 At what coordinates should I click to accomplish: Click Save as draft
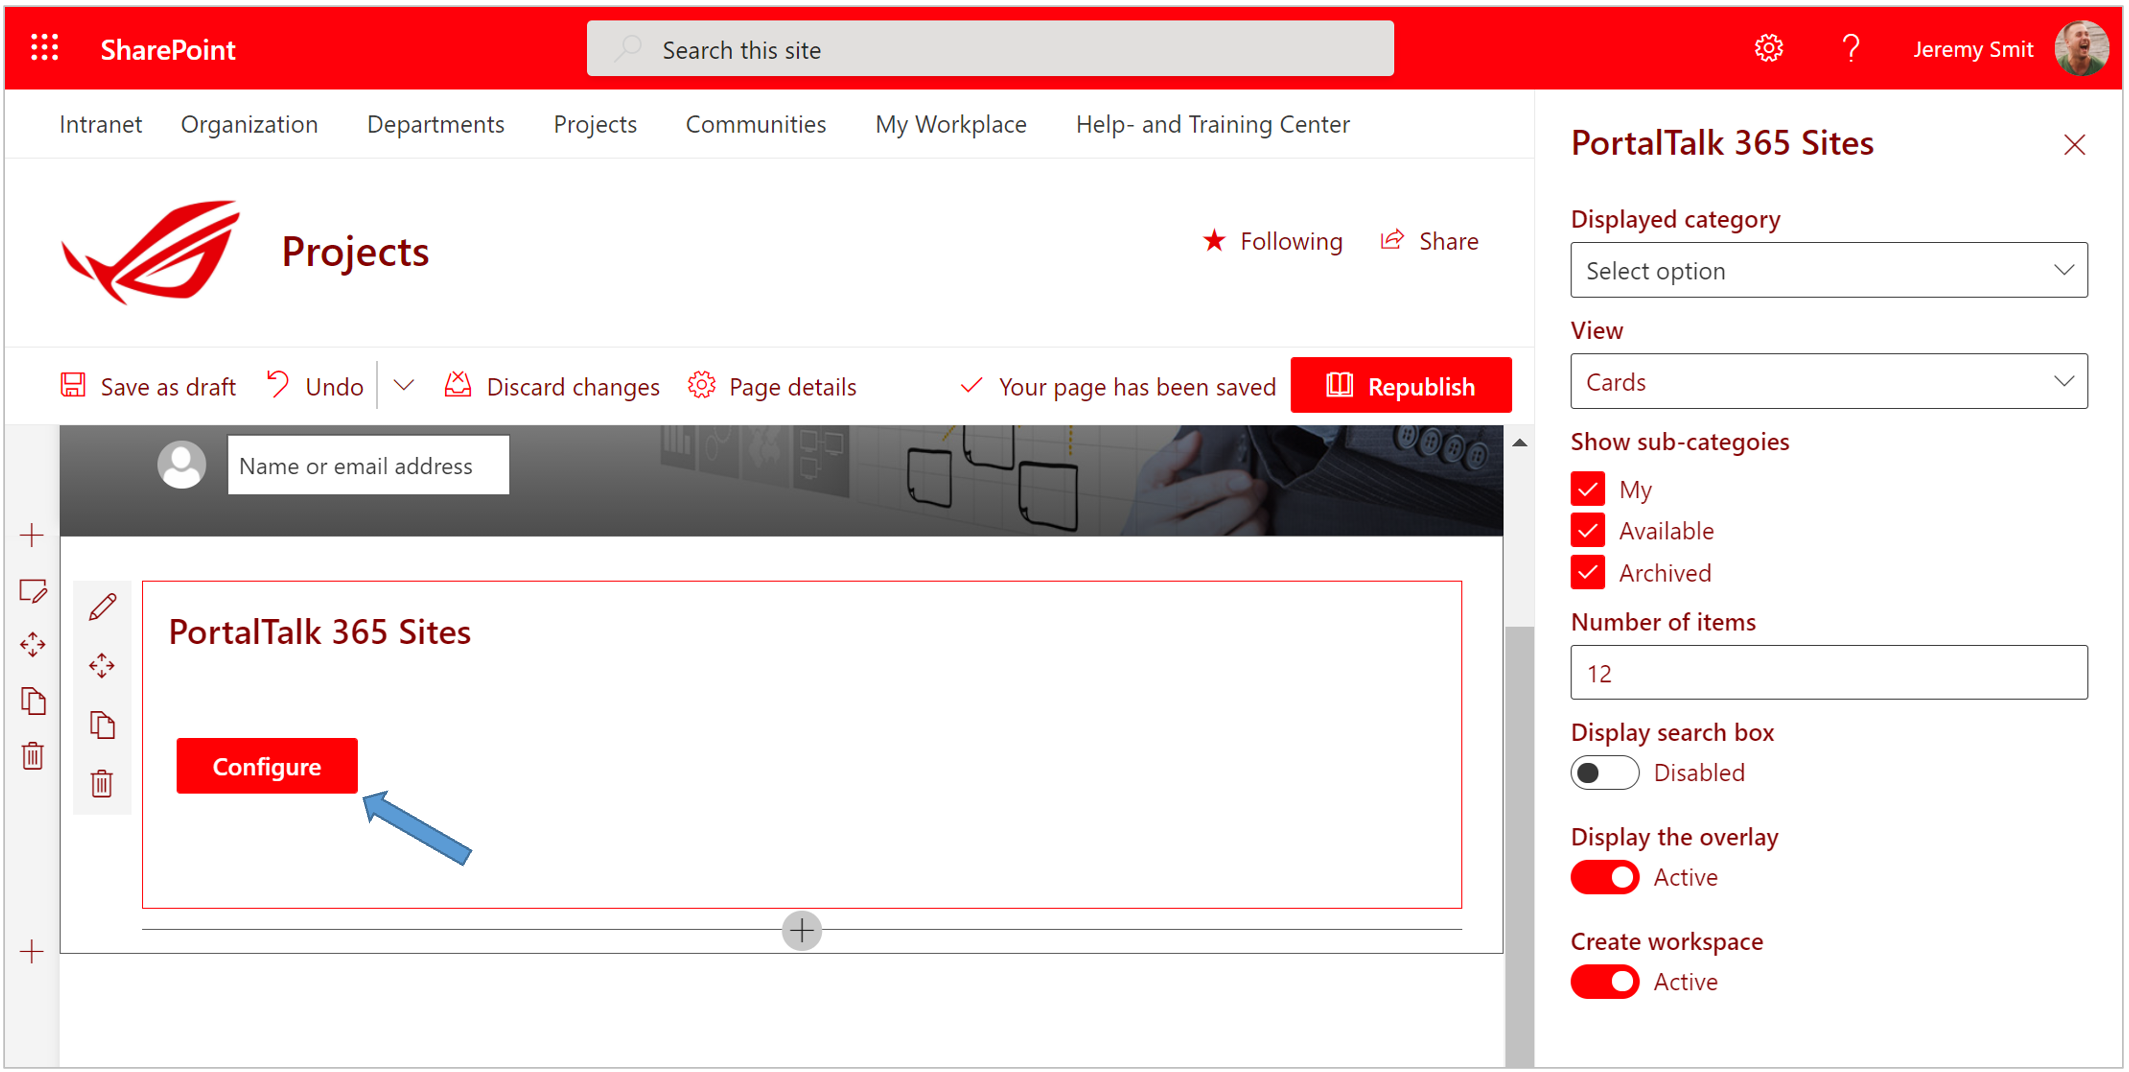(x=148, y=386)
